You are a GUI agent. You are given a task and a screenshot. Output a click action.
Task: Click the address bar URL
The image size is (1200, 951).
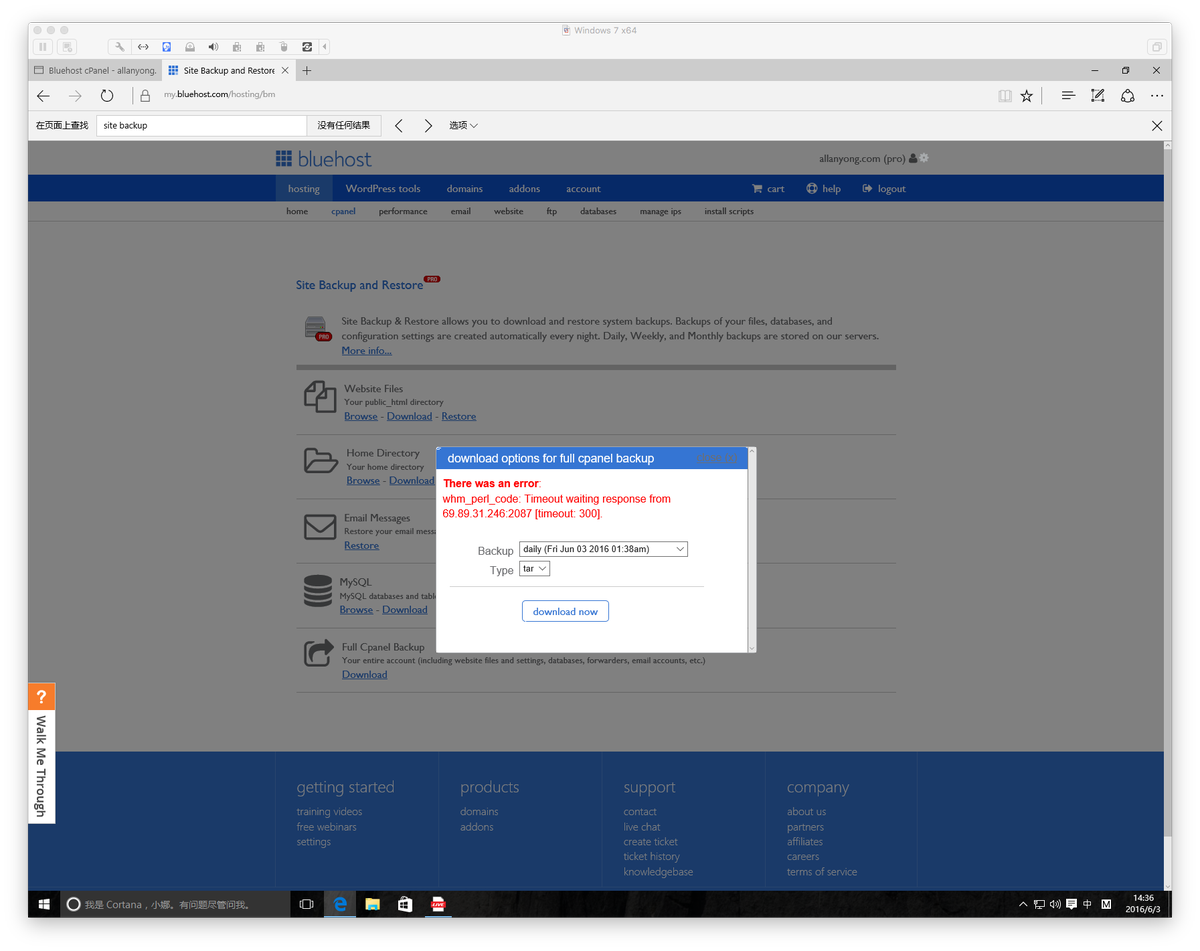click(219, 95)
